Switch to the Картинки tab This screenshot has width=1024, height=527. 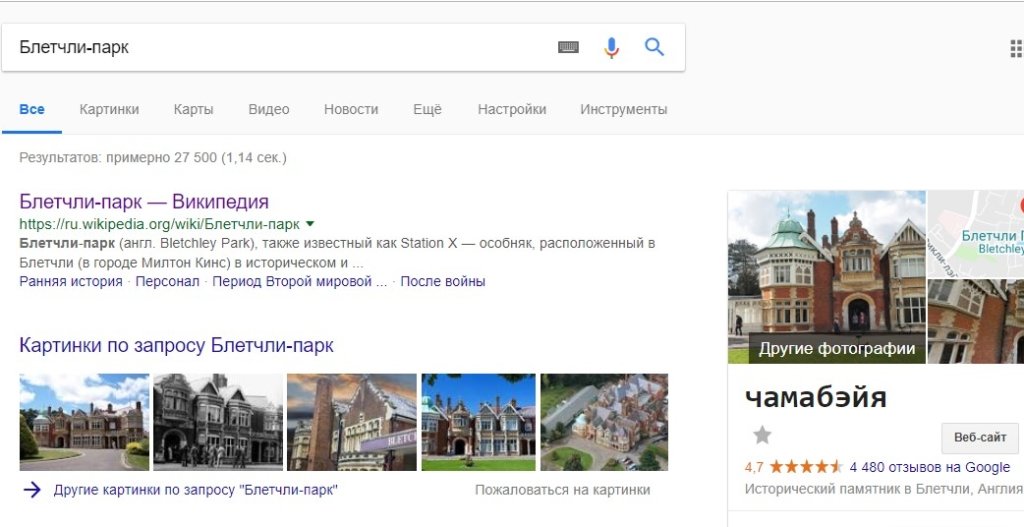click(x=109, y=109)
